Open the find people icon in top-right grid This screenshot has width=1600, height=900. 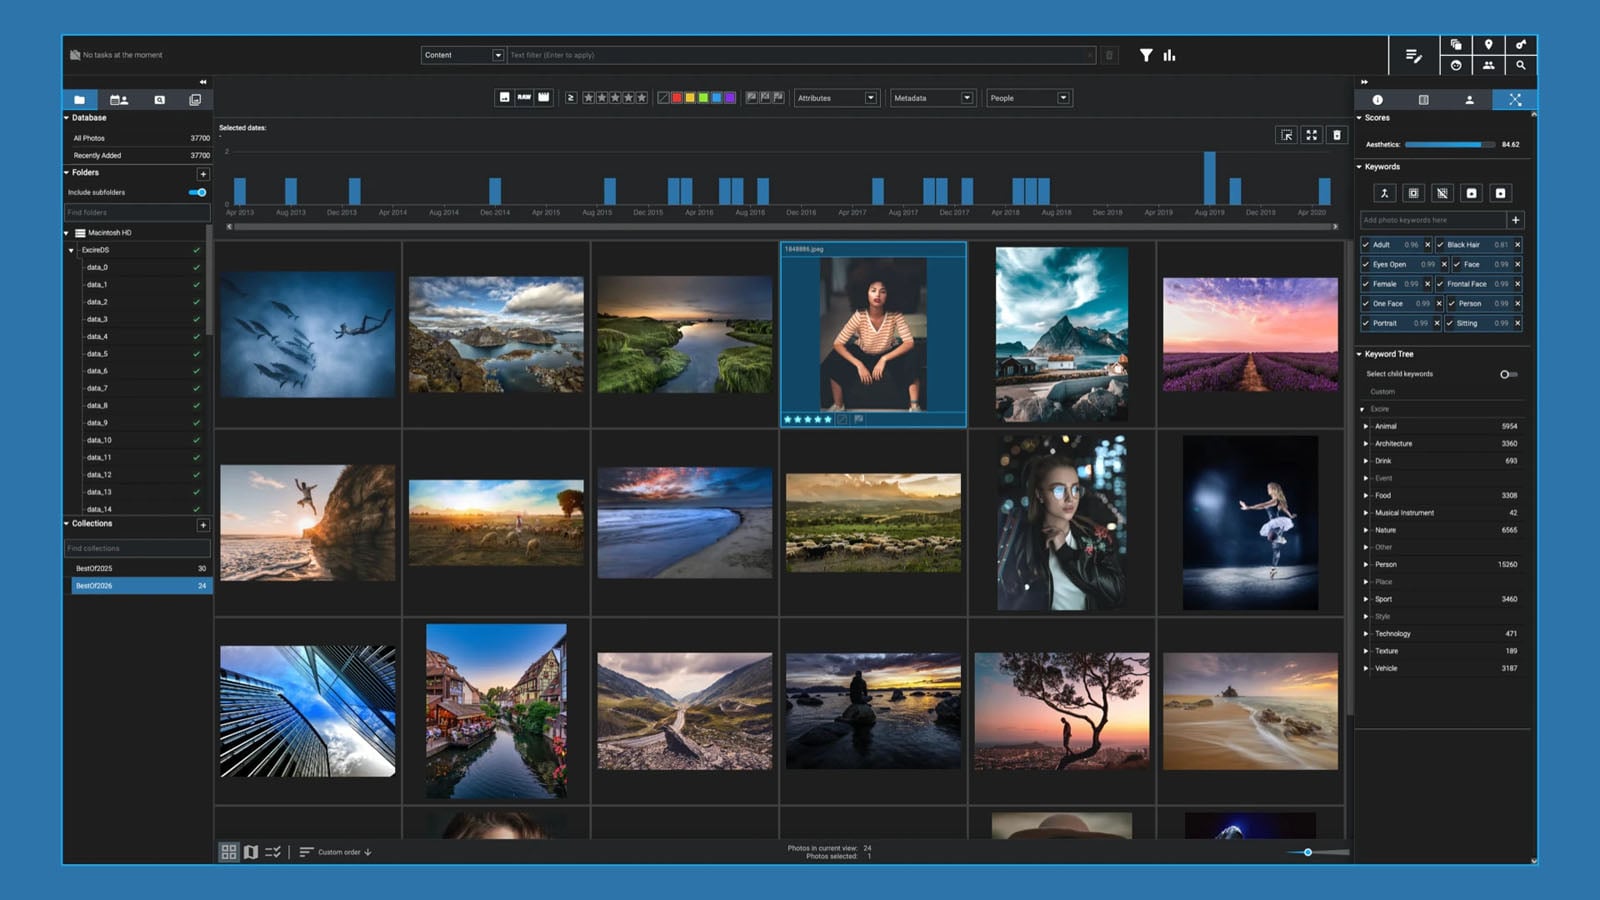click(x=1488, y=65)
